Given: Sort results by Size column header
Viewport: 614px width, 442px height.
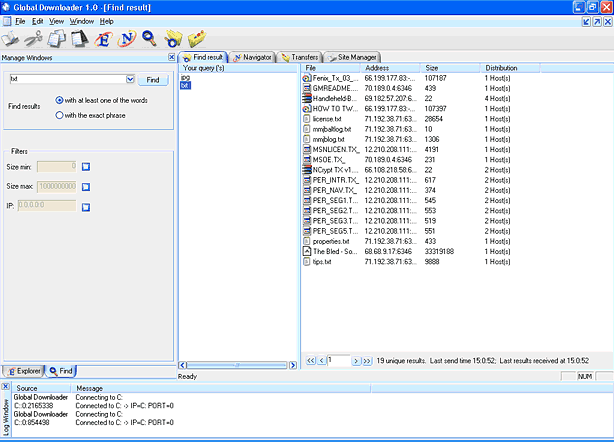Looking at the screenshot, I should tap(450, 68).
